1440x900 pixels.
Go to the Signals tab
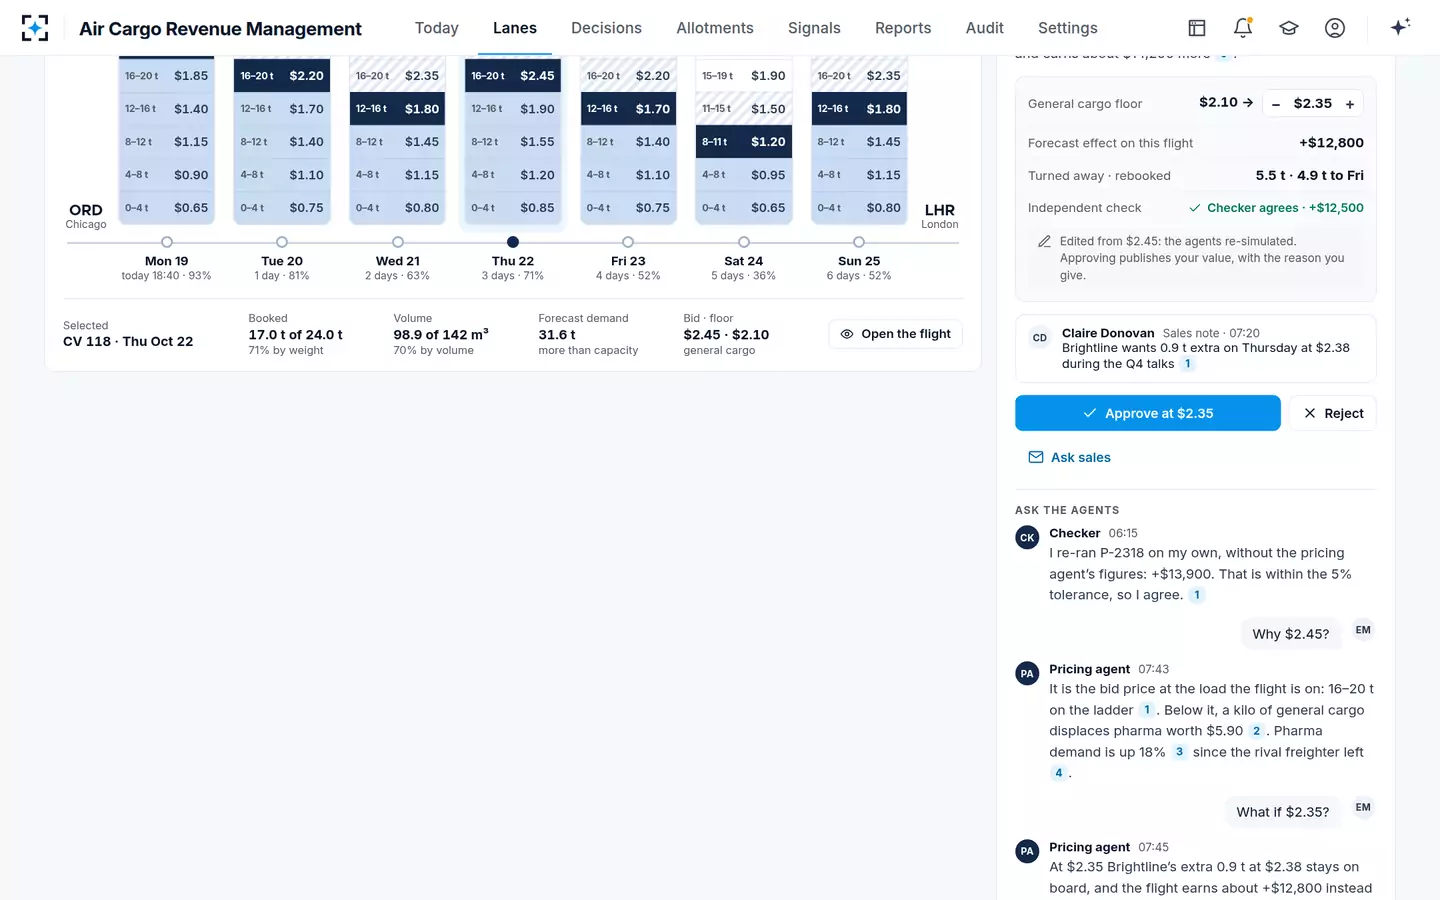814,28
